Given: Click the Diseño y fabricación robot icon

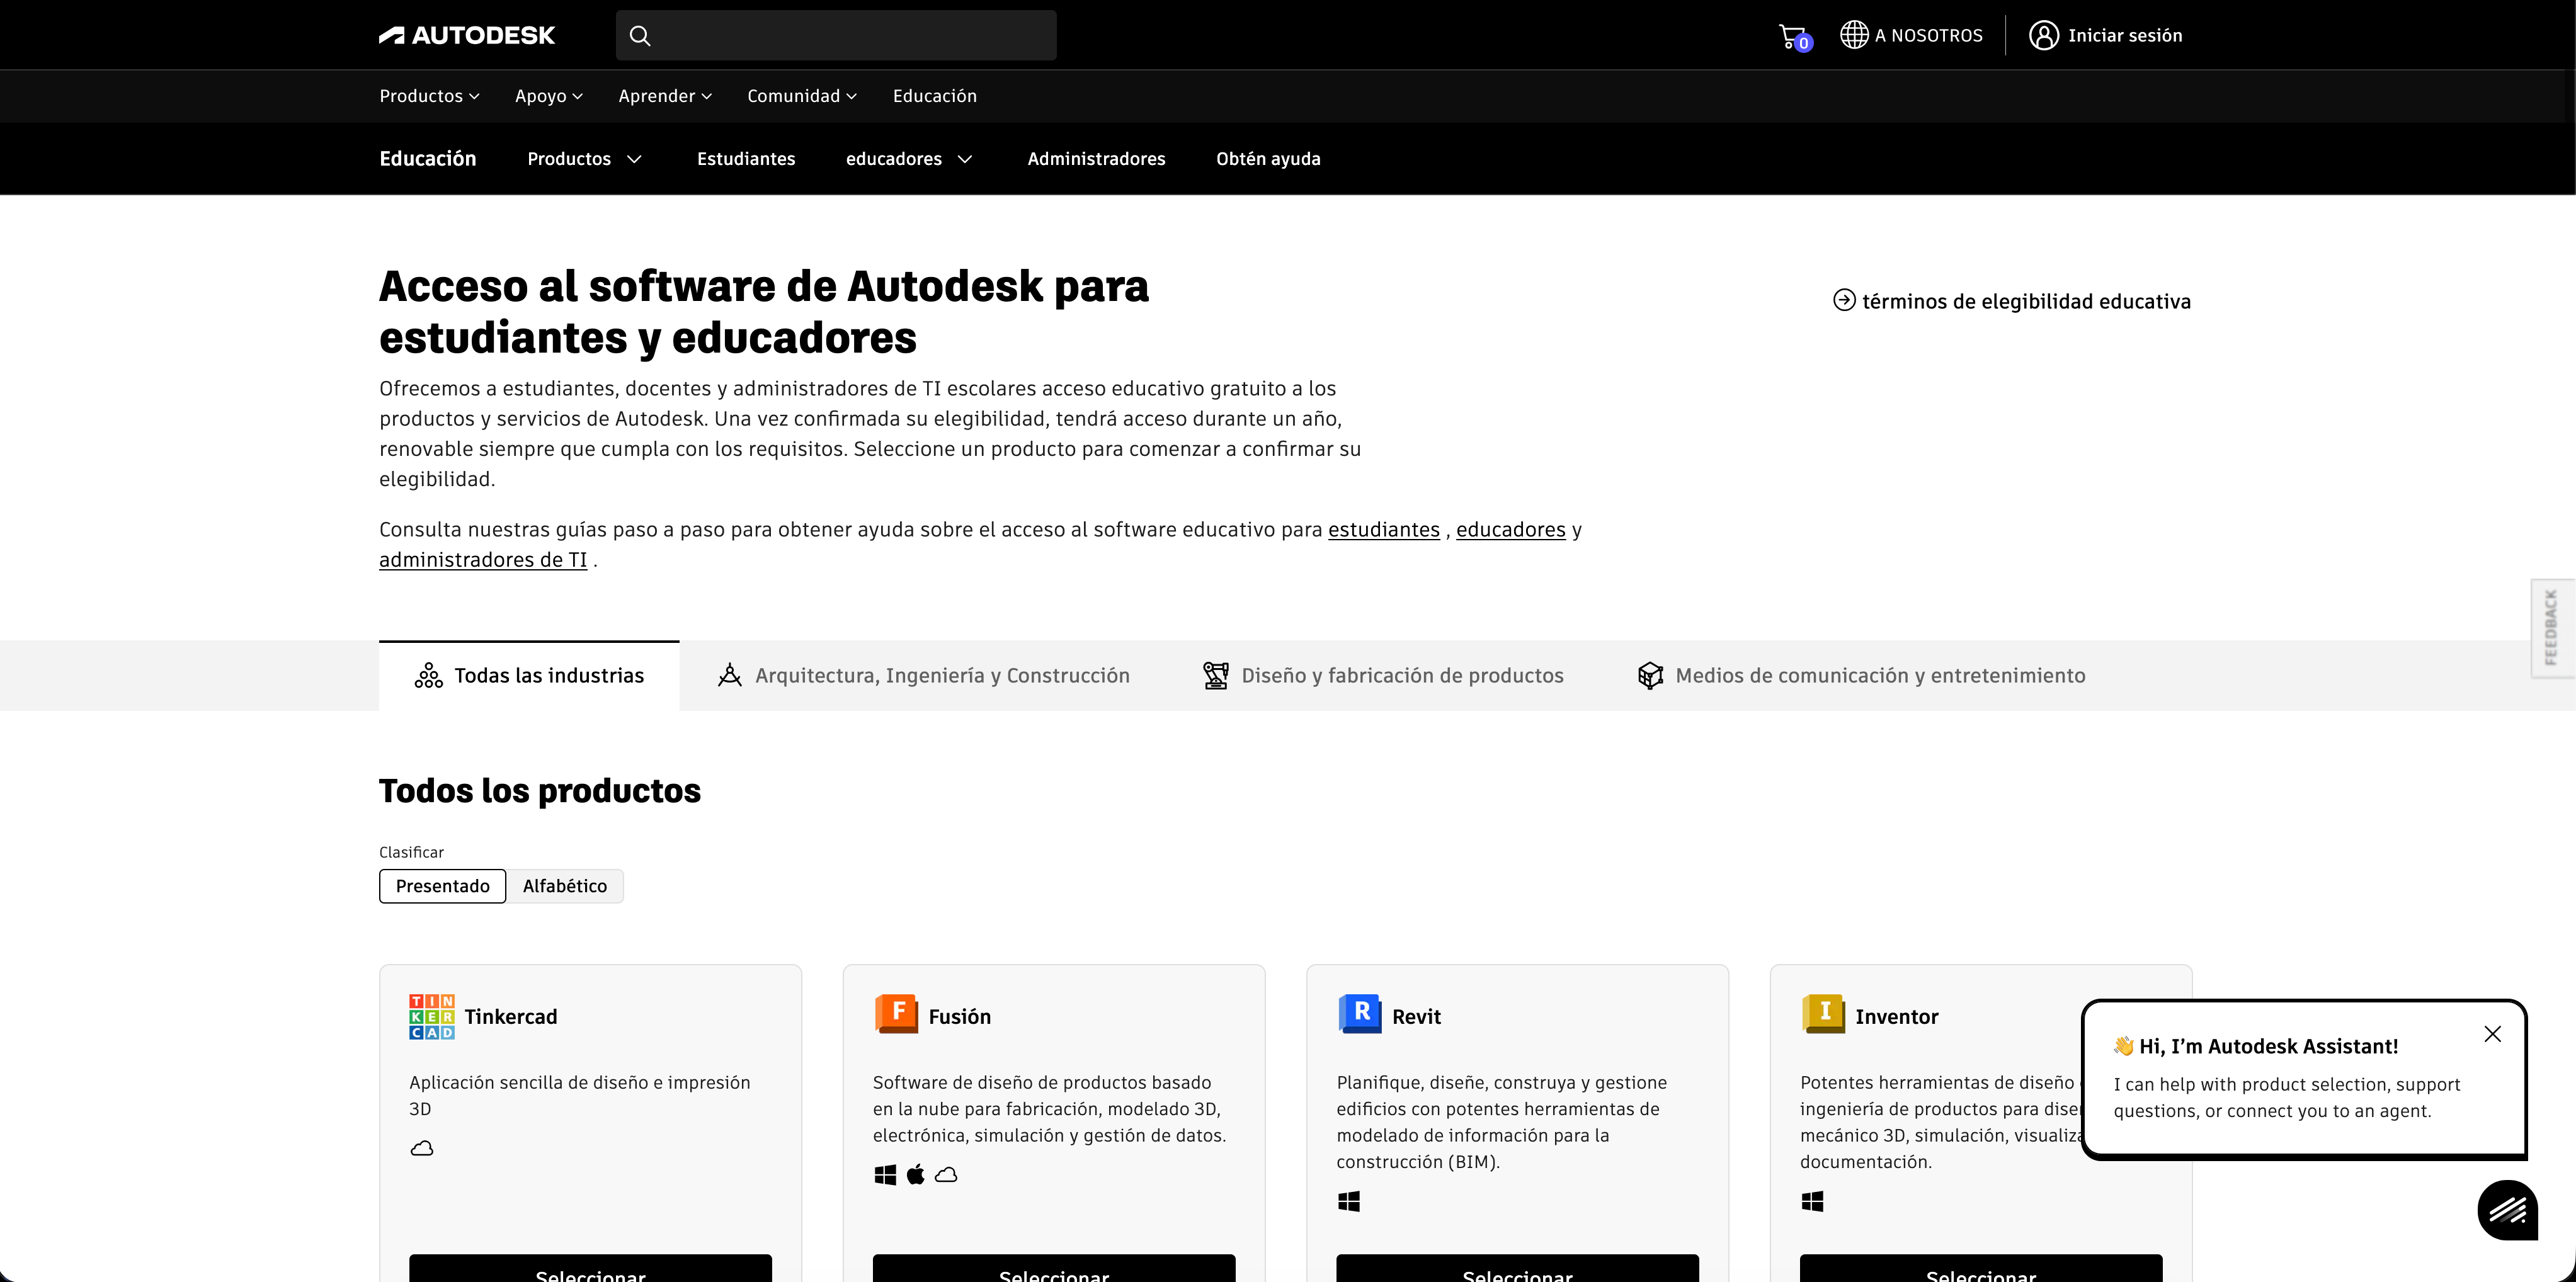Looking at the screenshot, I should coord(1216,676).
